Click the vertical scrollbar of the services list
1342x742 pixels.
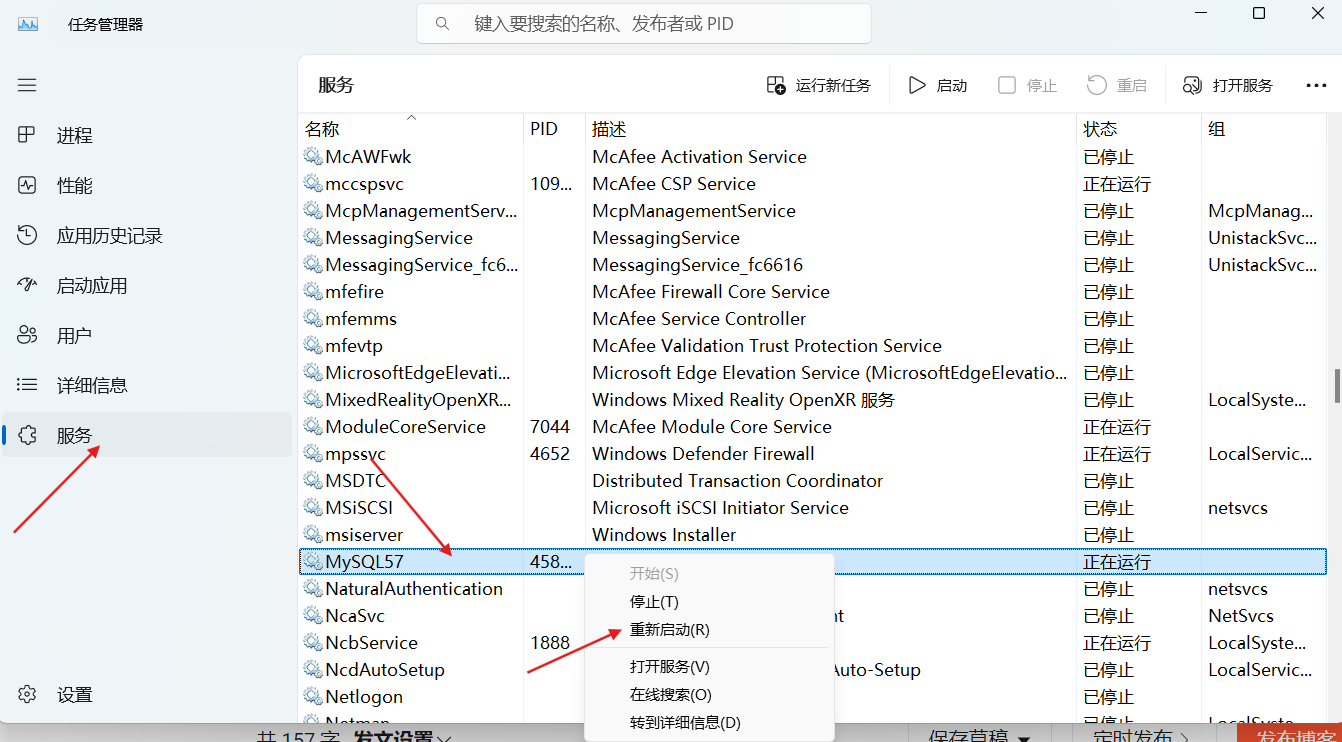pos(1336,385)
